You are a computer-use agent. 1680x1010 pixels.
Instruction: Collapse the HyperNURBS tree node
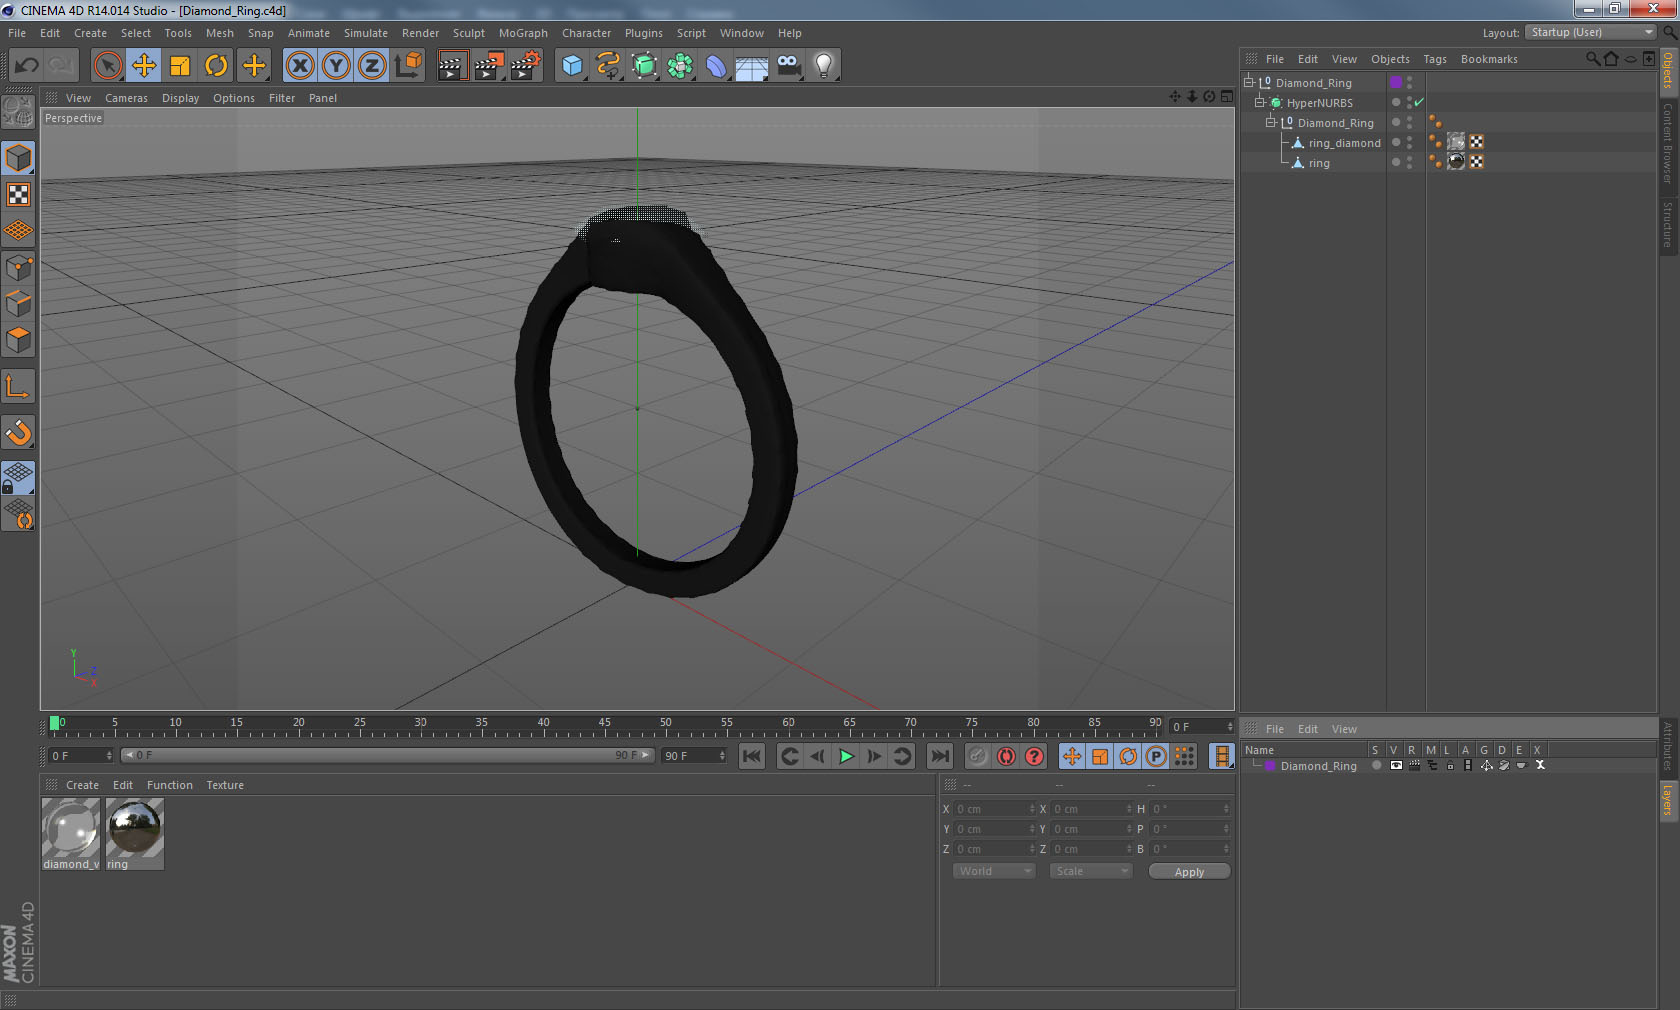click(1260, 102)
